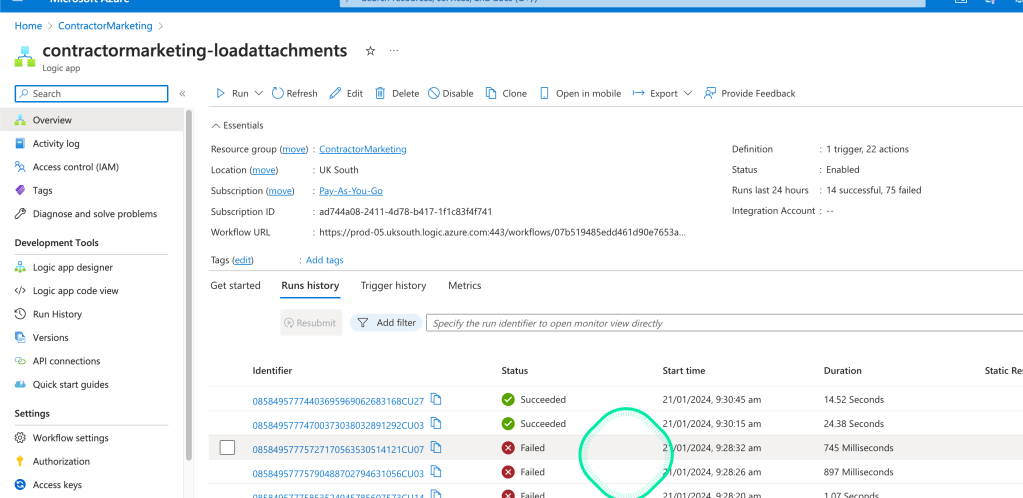Viewport: 1023px width, 498px height.
Task: Copy identifier of 9:28:26 am run
Action: [x=436, y=471]
